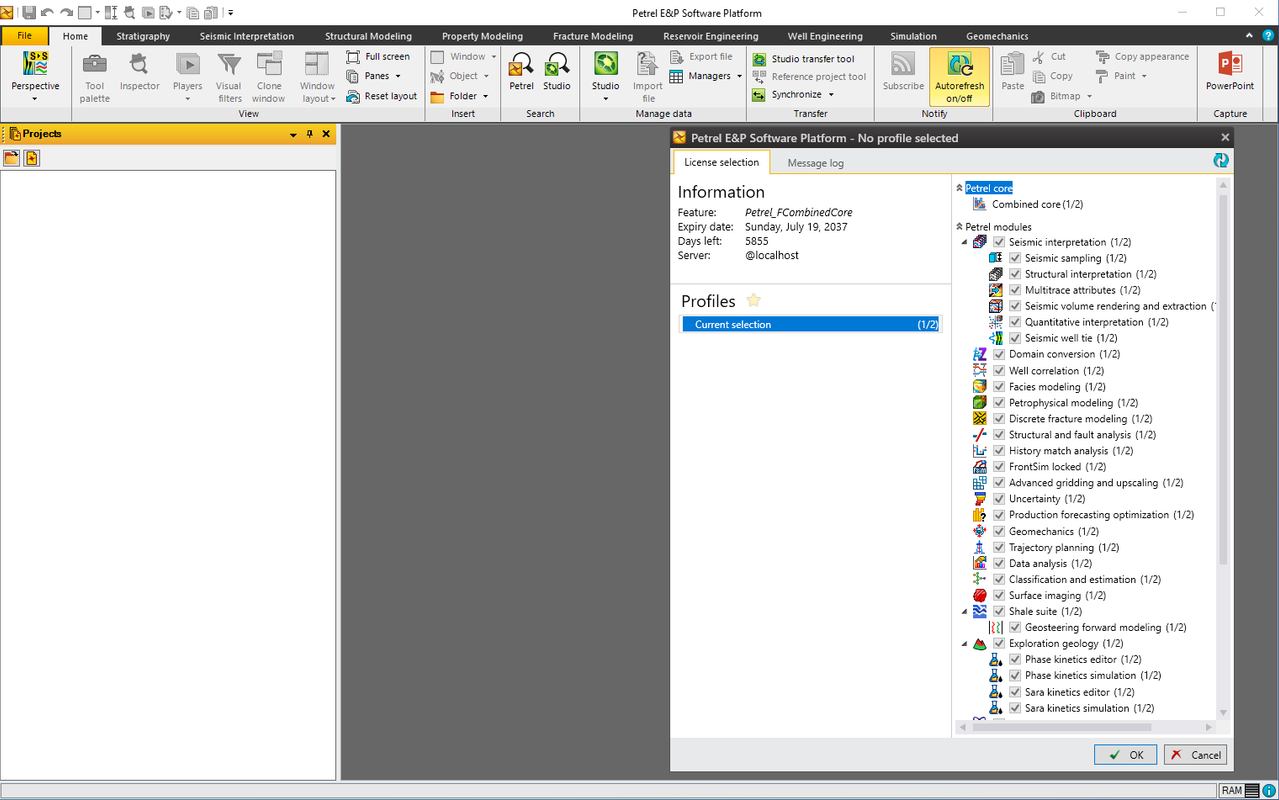Click the Cut command
The image size is (1279, 800).
[x=1049, y=57]
